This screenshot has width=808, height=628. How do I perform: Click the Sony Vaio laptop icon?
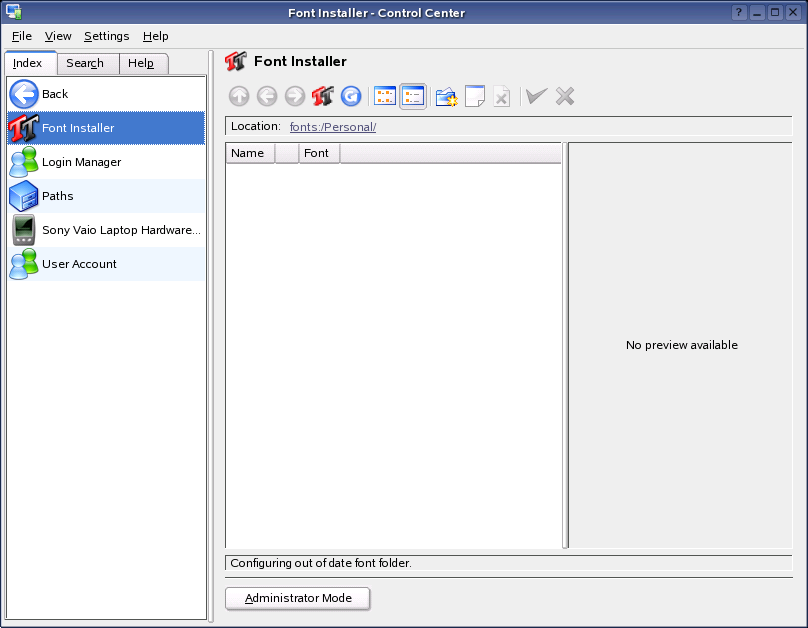pos(24,230)
